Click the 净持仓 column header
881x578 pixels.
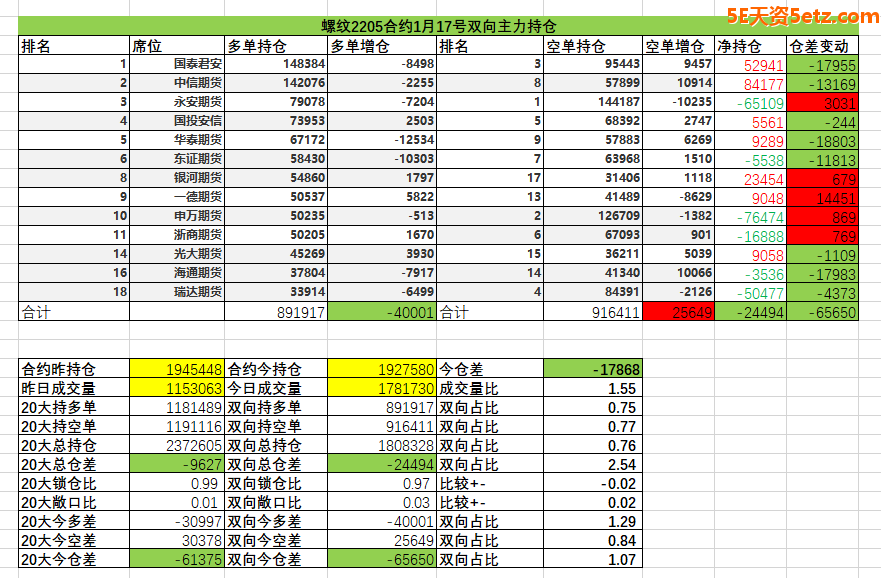click(750, 46)
